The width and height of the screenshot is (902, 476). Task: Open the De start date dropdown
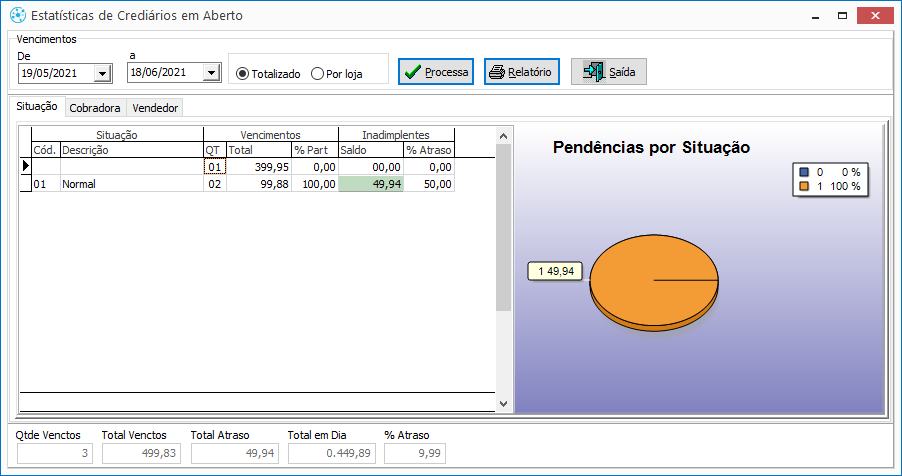tap(103, 74)
